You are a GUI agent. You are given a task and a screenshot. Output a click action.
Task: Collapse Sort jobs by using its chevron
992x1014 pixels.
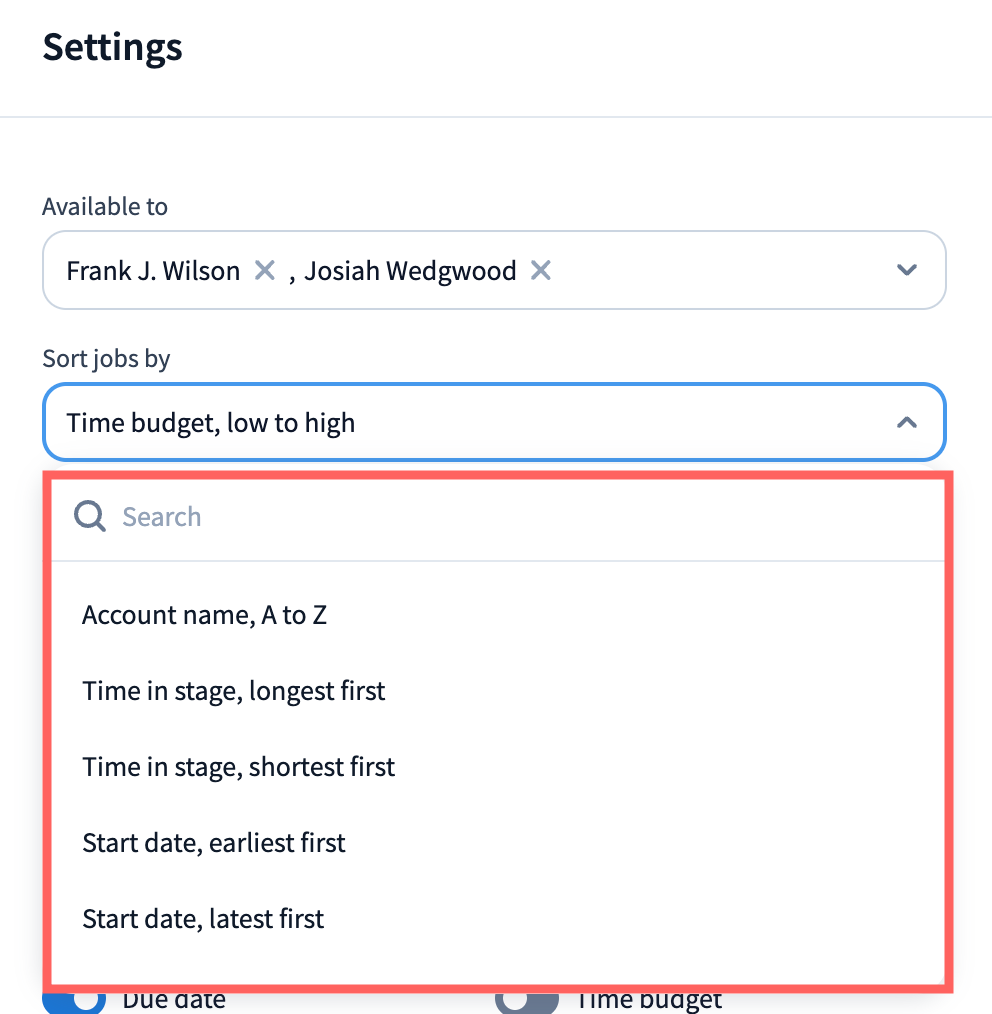pyautogui.click(x=906, y=423)
